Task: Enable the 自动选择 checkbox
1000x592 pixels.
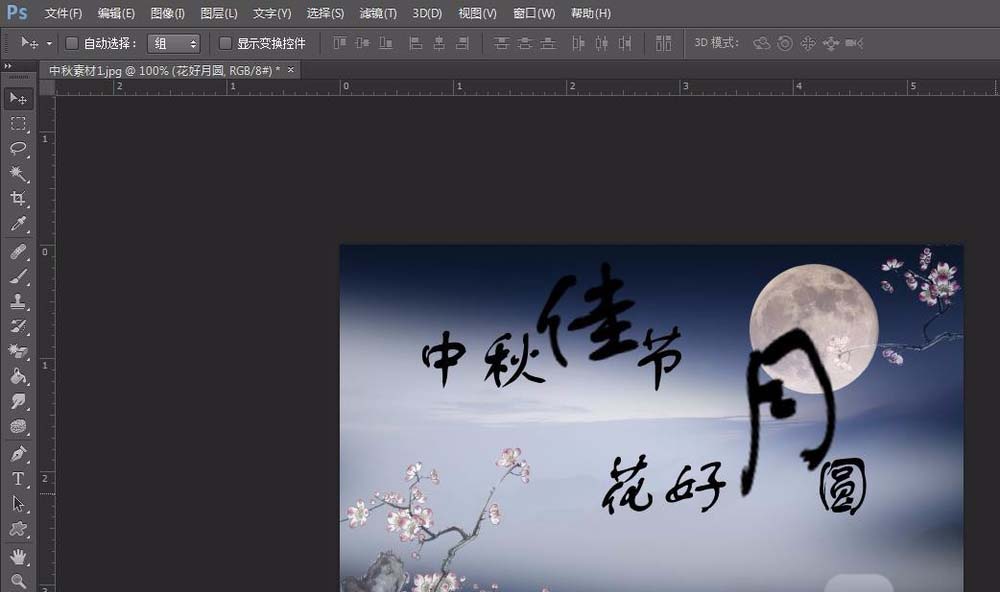Action: coord(72,43)
